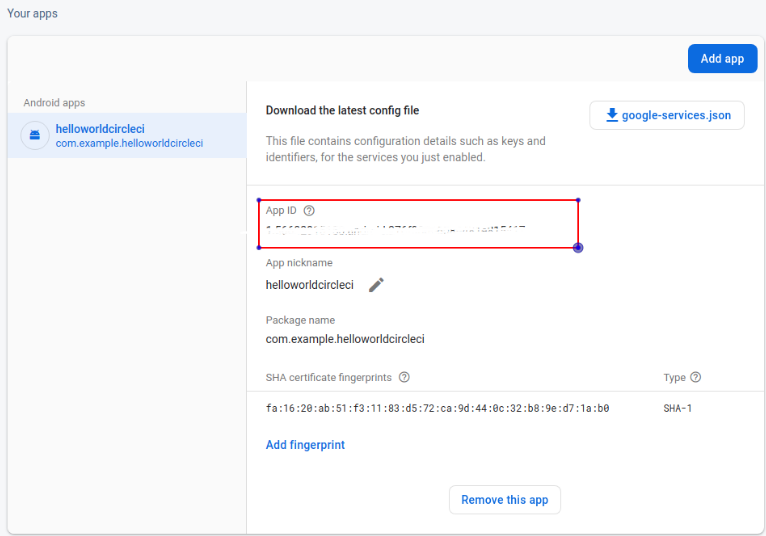
Task: Click the Android apps section label
Action: pyautogui.click(x=54, y=103)
